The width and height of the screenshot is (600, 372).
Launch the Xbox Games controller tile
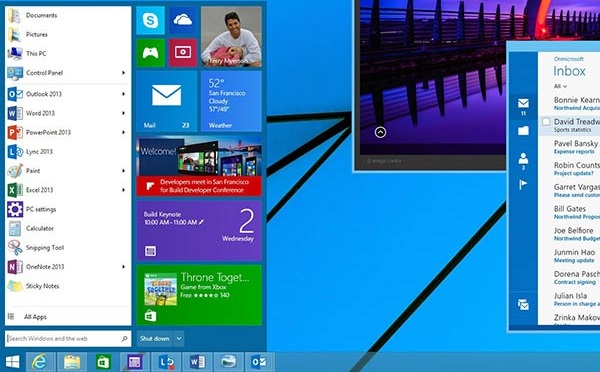(150, 52)
